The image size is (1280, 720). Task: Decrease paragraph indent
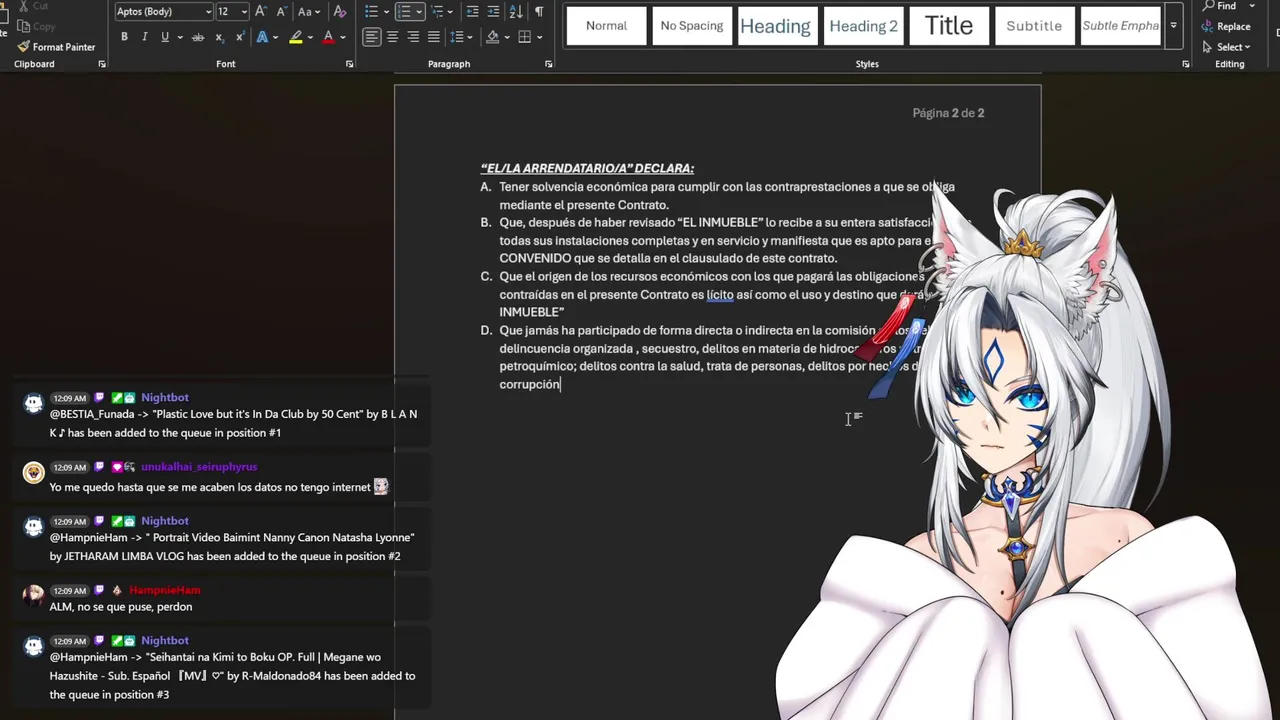[x=472, y=11]
